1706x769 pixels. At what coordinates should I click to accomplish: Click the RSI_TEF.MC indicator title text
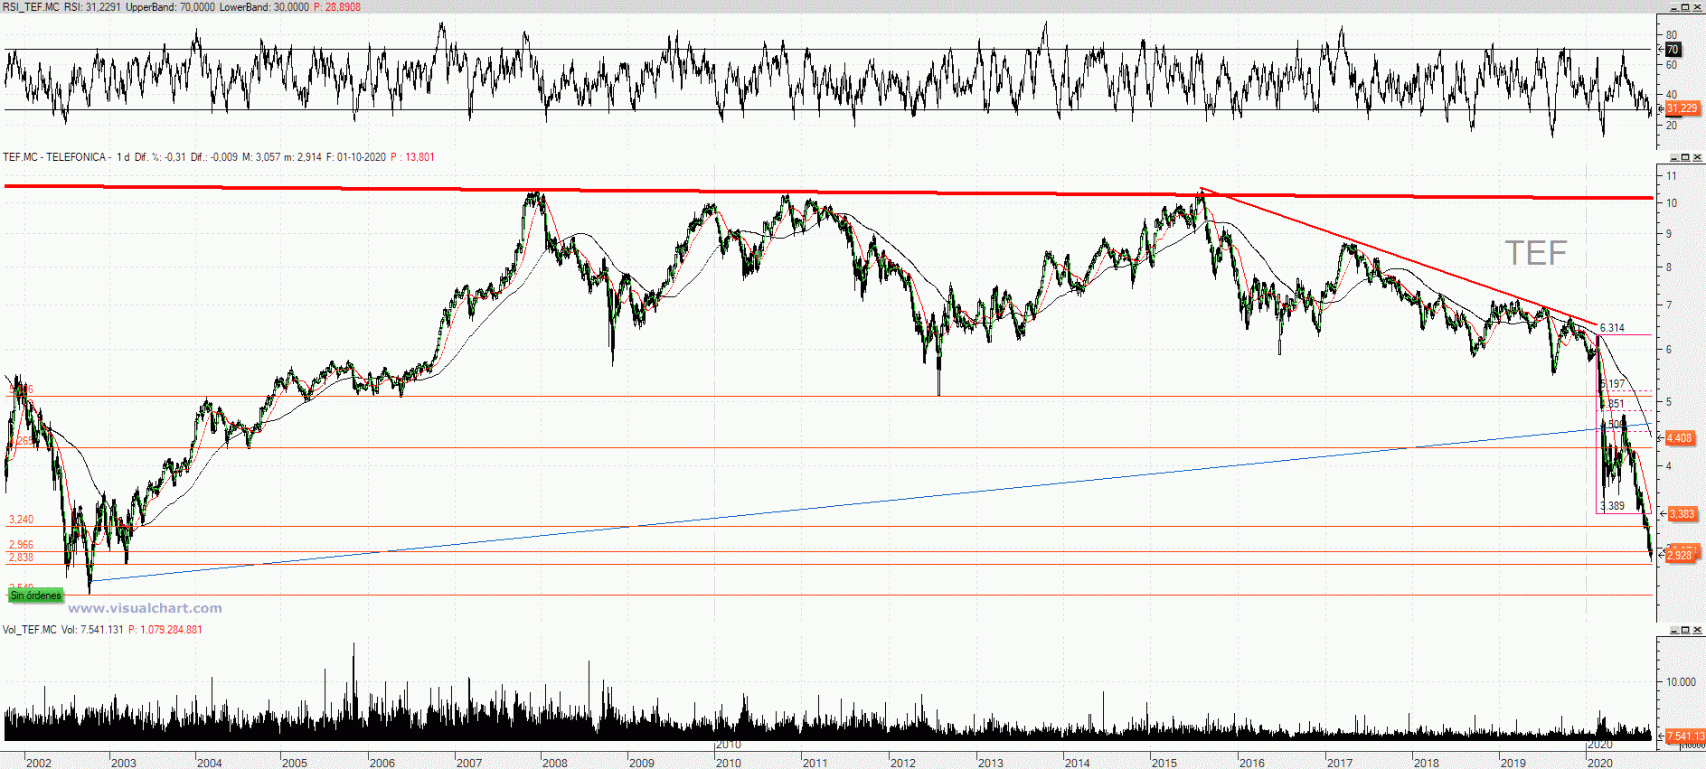pos(31,7)
